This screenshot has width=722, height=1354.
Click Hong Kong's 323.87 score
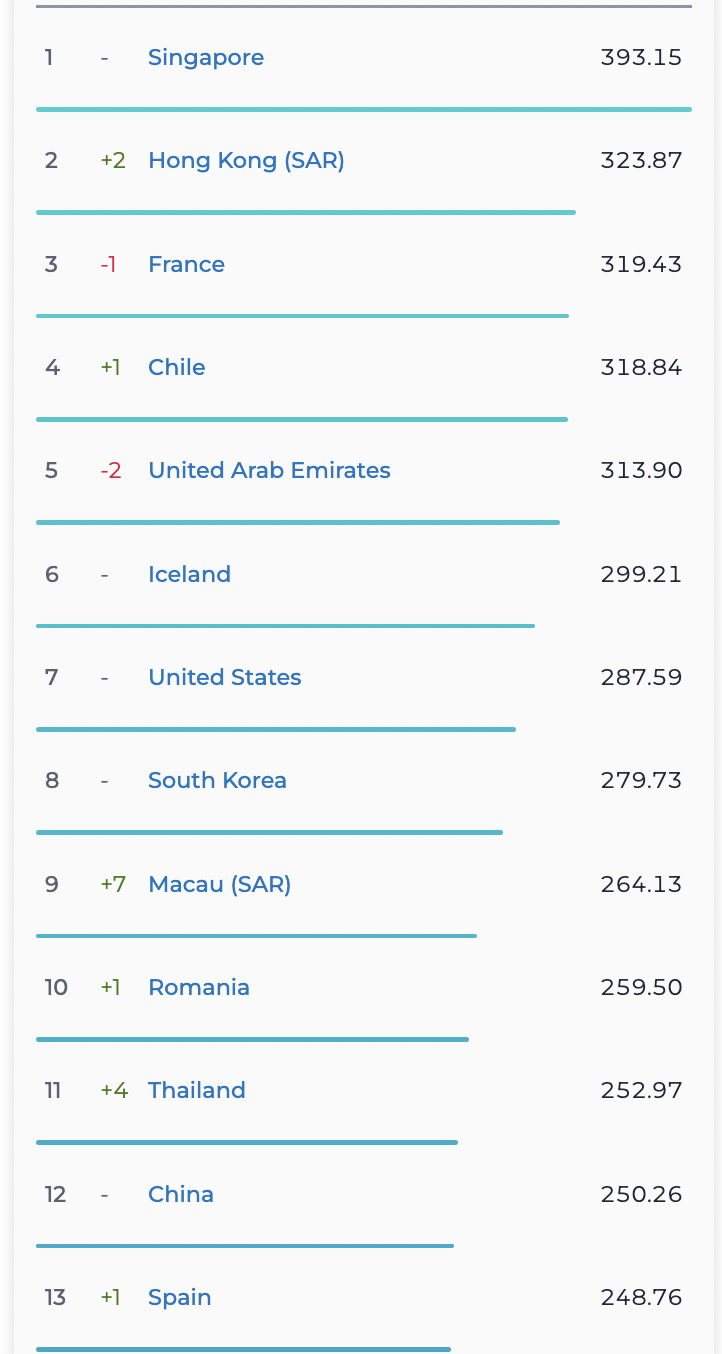[641, 161]
